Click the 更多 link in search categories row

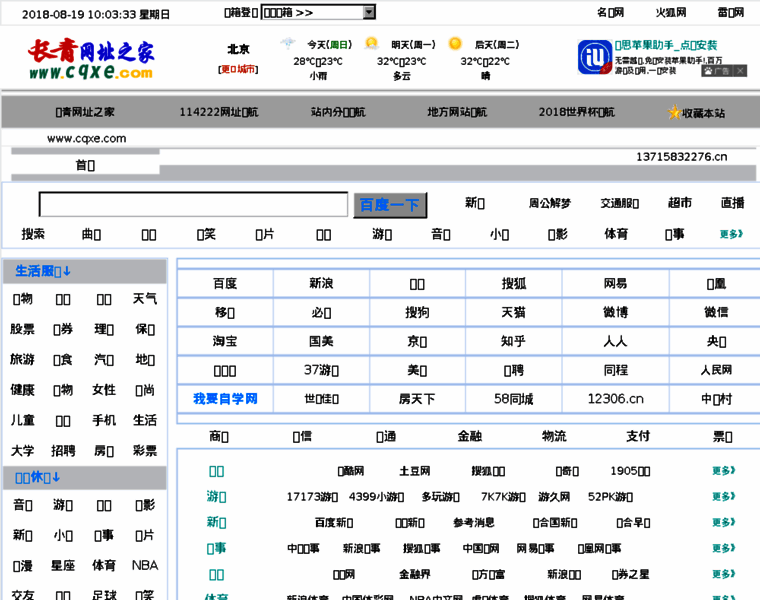pos(731,234)
